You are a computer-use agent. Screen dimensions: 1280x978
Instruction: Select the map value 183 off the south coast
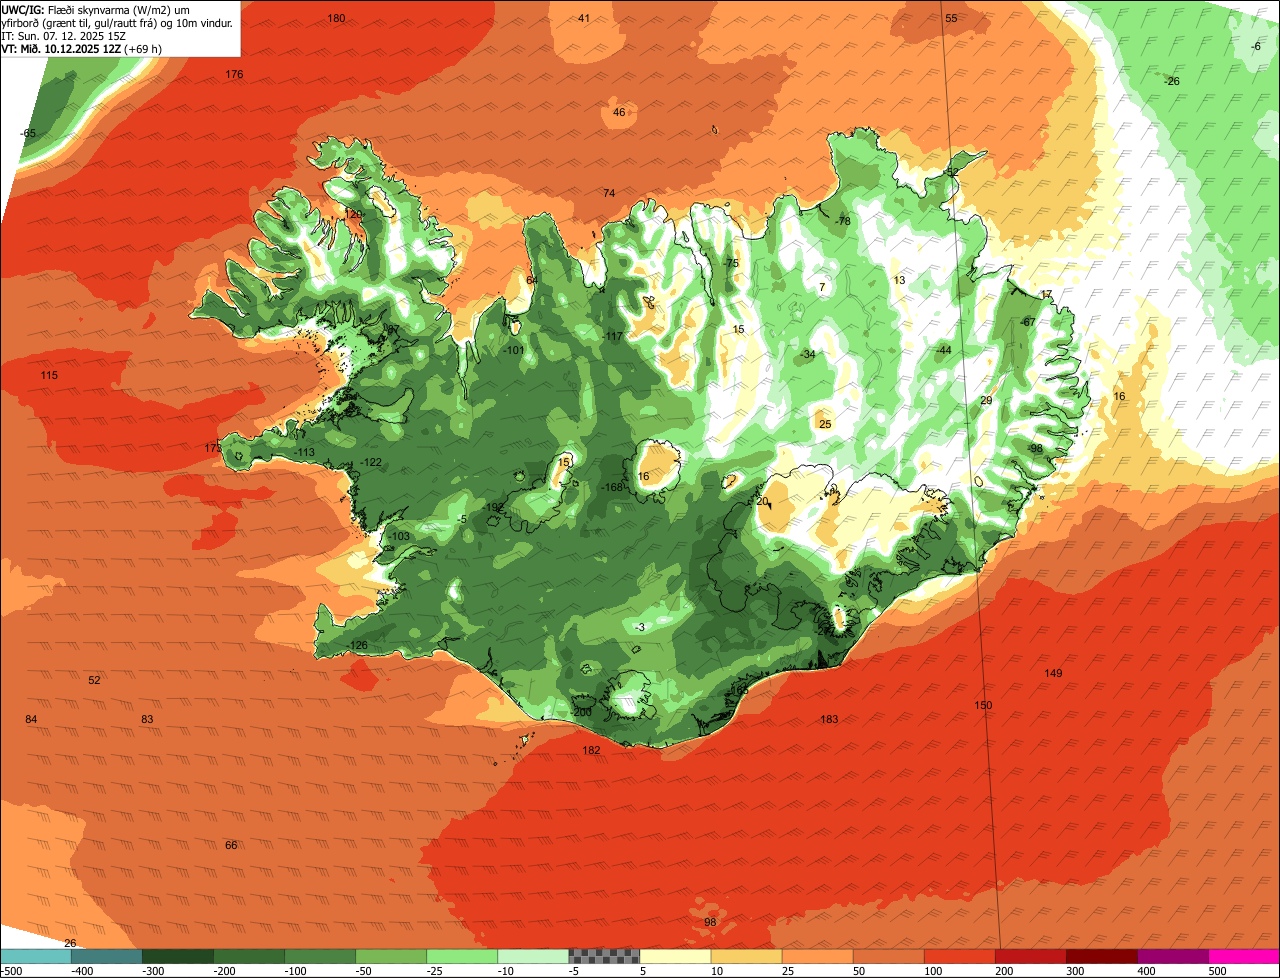click(829, 719)
